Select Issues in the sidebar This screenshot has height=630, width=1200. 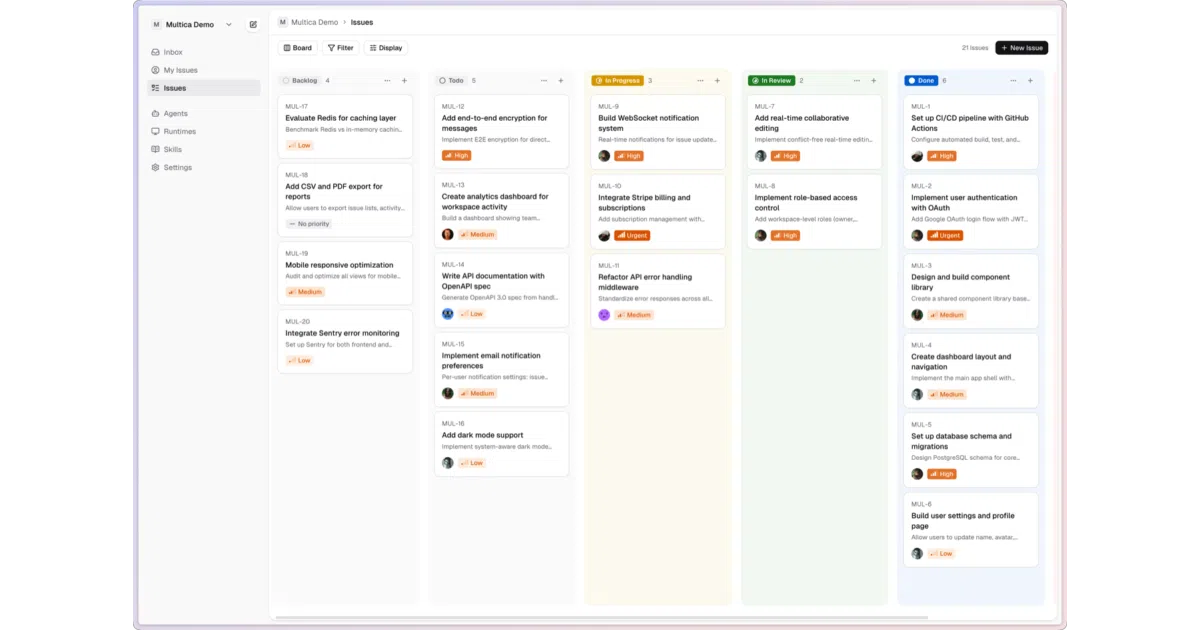point(204,88)
